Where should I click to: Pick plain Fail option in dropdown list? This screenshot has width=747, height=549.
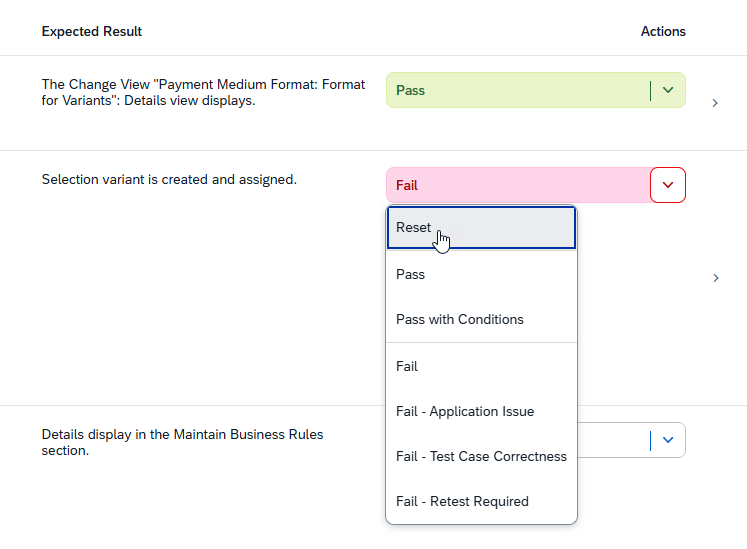click(481, 366)
